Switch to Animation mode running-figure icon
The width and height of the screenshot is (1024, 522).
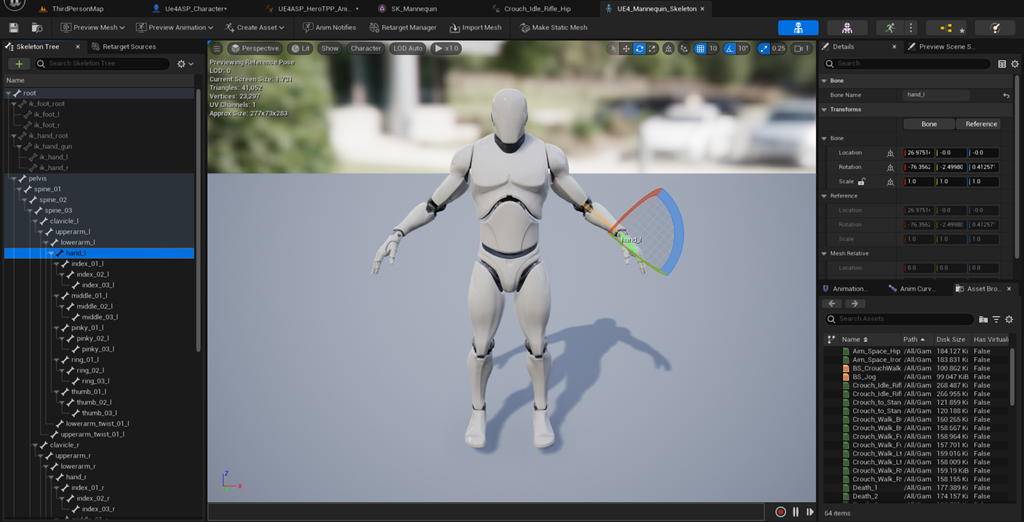[889, 27]
